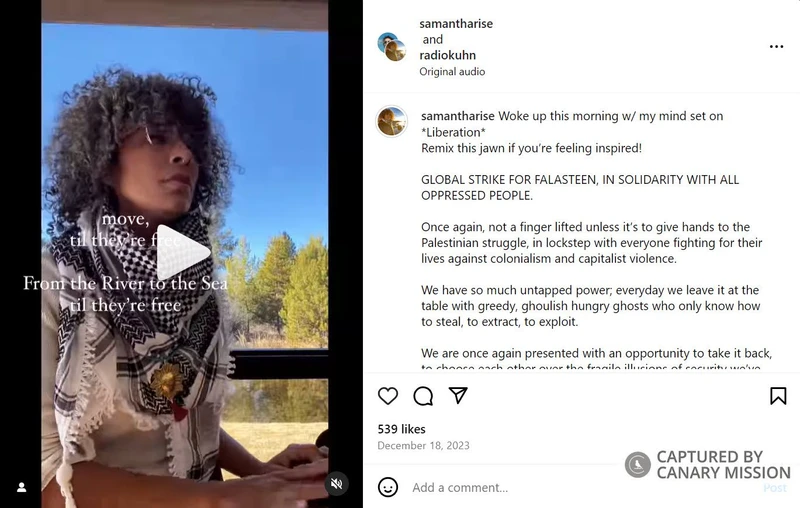This screenshot has width=800, height=508.
Task: Open the caption author's profile picture
Action: point(391,121)
